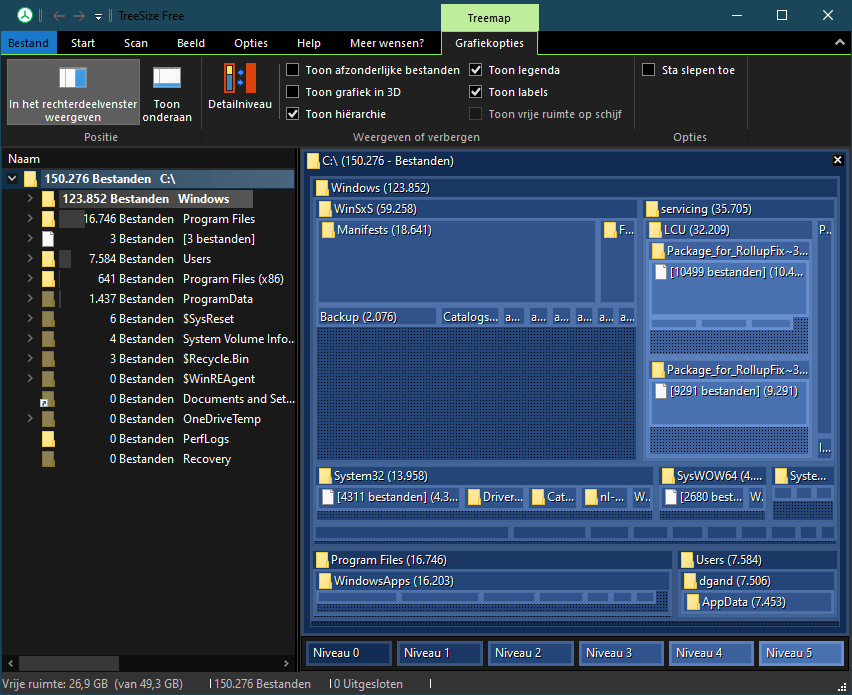Image resolution: width=852 pixels, height=695 pixels.
Task: Toggle Toon vrije ruimte op schijf checkbox
Action: click(x=475, y=114)
